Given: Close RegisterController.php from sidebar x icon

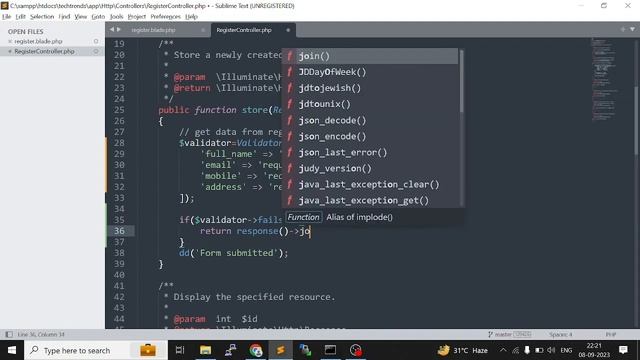Looking at the screenshot, I should pos(10,51).
